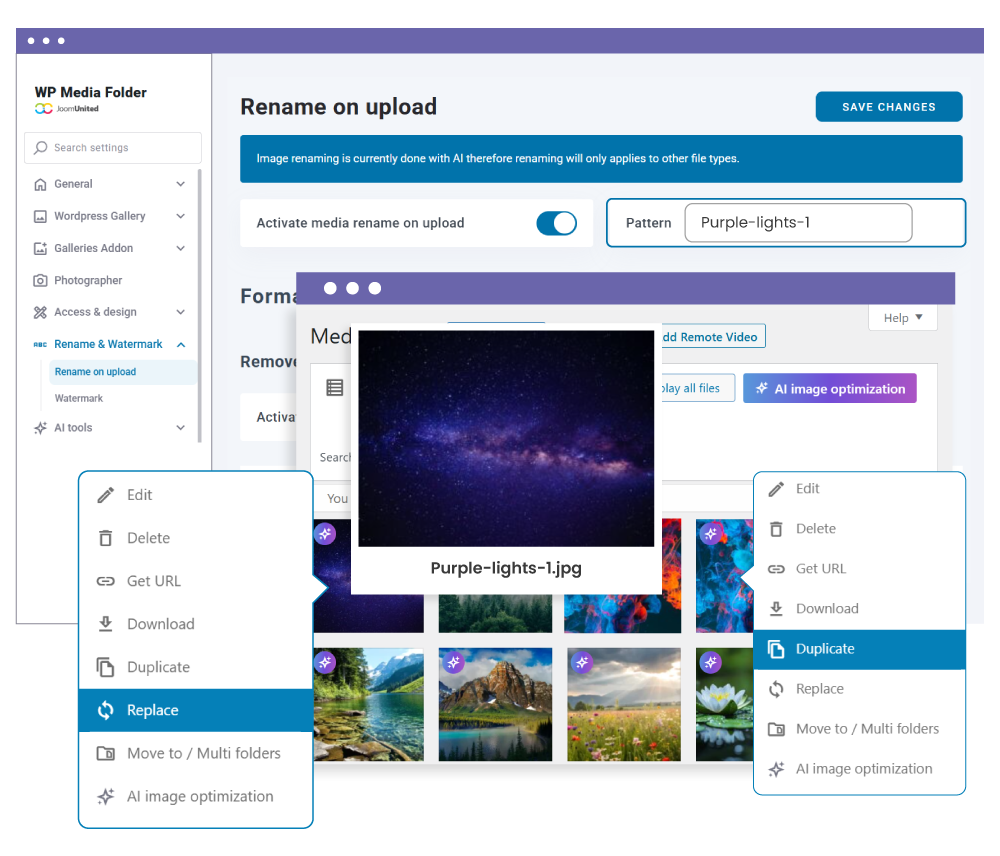Select Replace in the left context menu
The height and width of the screenshot is (856, 1000).
(196, 710)
